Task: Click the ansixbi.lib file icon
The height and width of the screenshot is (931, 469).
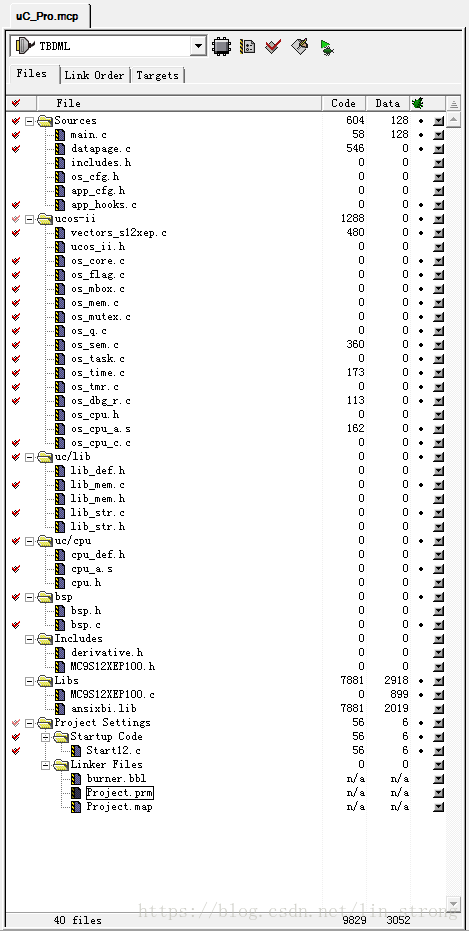Action: [60, 708]
